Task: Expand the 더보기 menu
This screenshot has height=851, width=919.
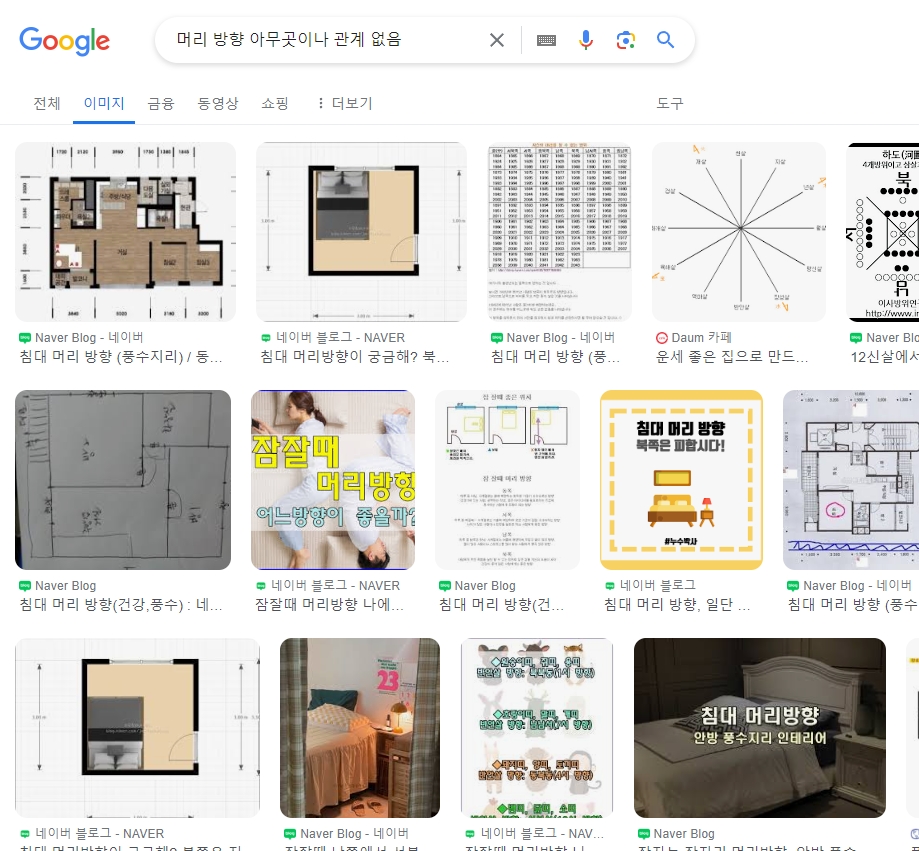Action: tap(345, 103)
